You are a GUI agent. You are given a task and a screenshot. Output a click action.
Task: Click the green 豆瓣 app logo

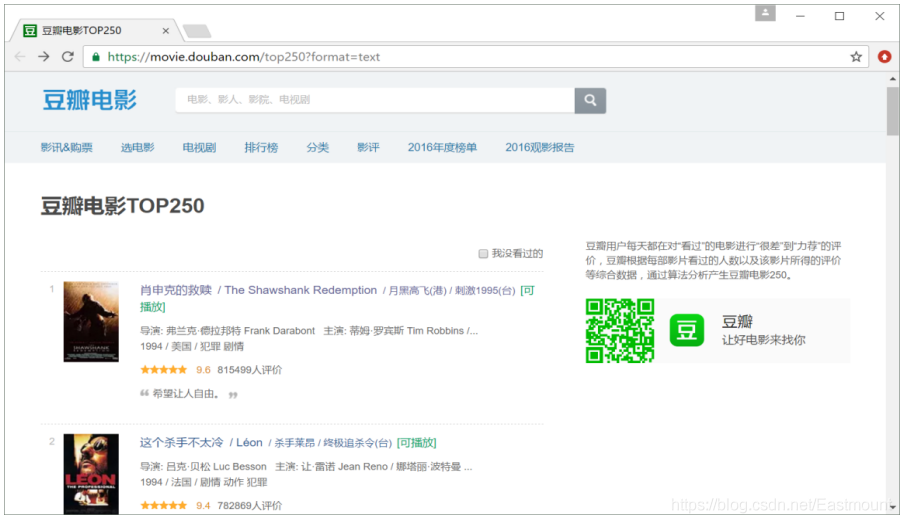point(686,330)
